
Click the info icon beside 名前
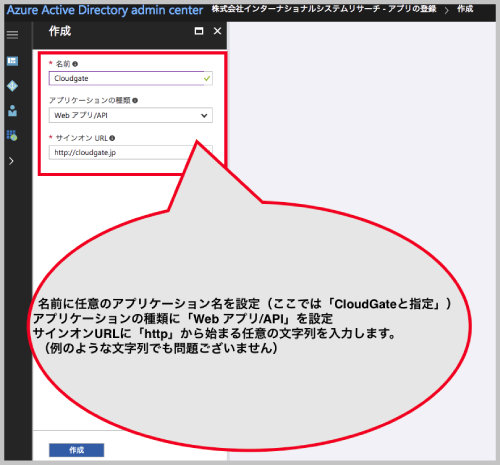pos(75,64)
